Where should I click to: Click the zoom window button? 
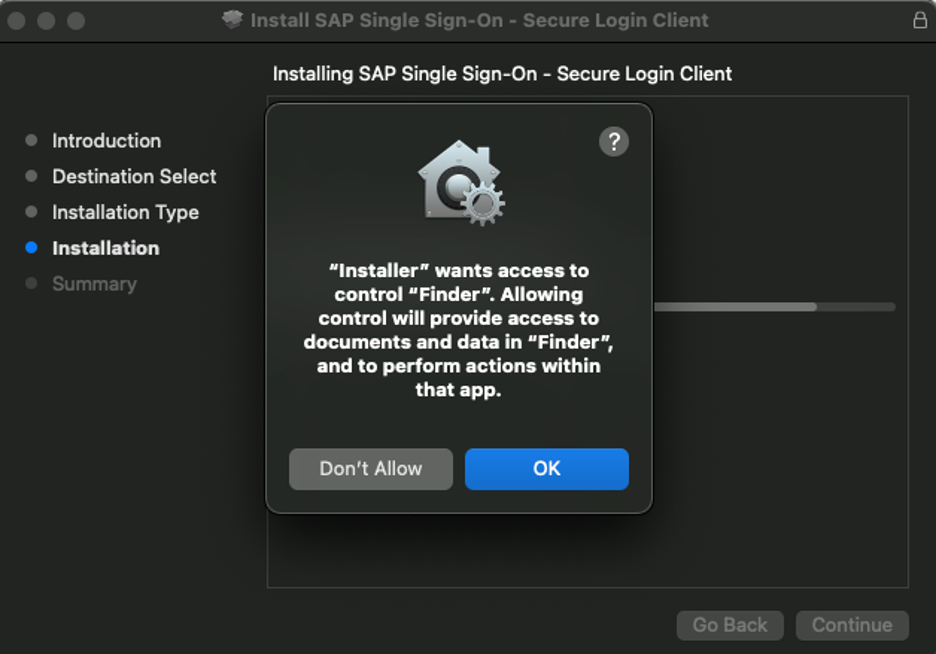click(x=76, y=21)
